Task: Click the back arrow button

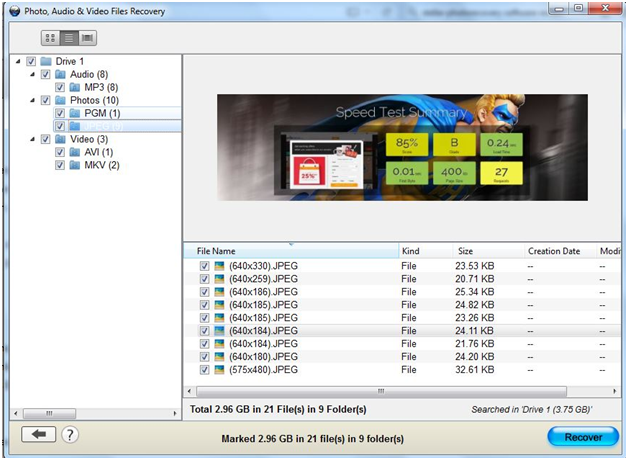Action: point(38,434)
